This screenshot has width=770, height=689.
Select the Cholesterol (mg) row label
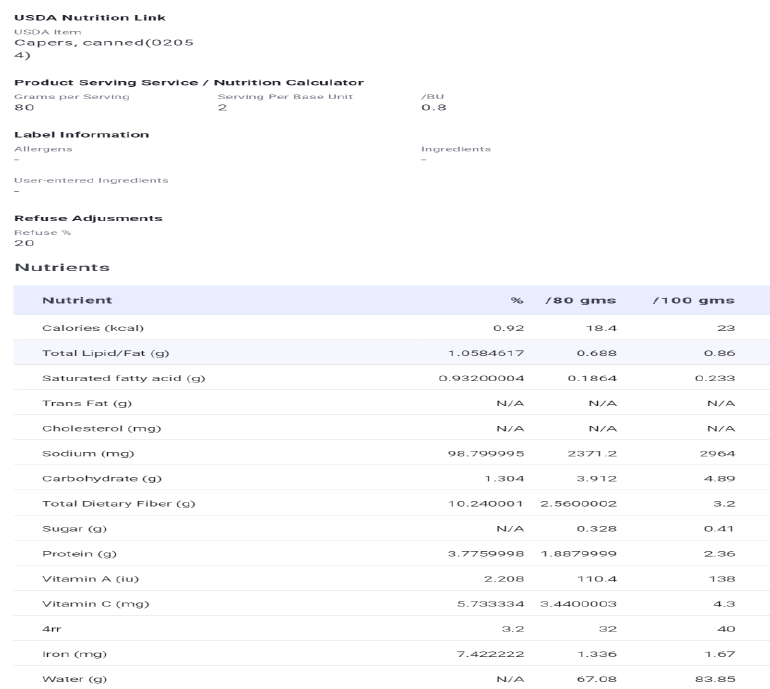click(x=102, y=428)
